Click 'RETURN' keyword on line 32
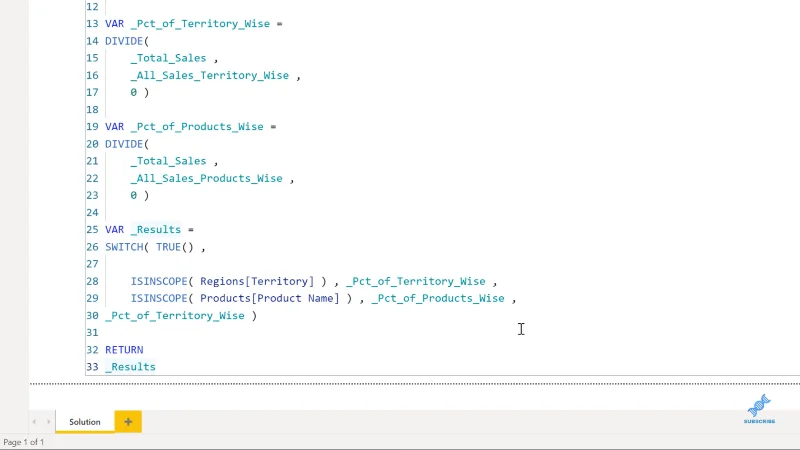This screenshot has height=450, width=800. tap(124, 350)
